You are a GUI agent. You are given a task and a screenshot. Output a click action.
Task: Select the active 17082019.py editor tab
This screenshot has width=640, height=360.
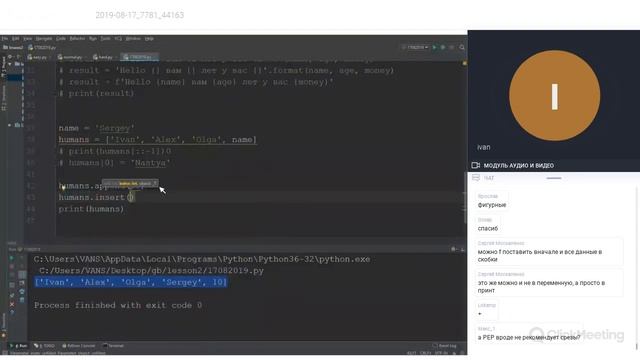pos(139,57)
